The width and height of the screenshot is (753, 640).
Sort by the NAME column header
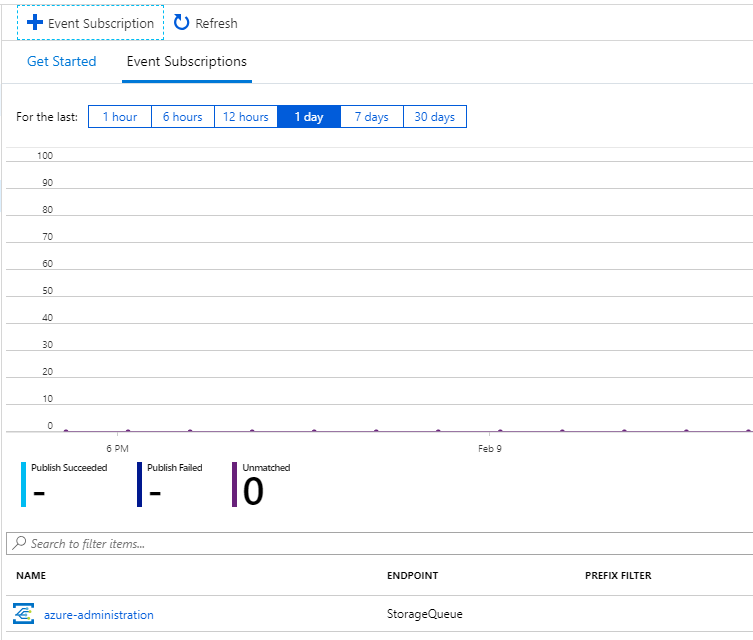31,575
